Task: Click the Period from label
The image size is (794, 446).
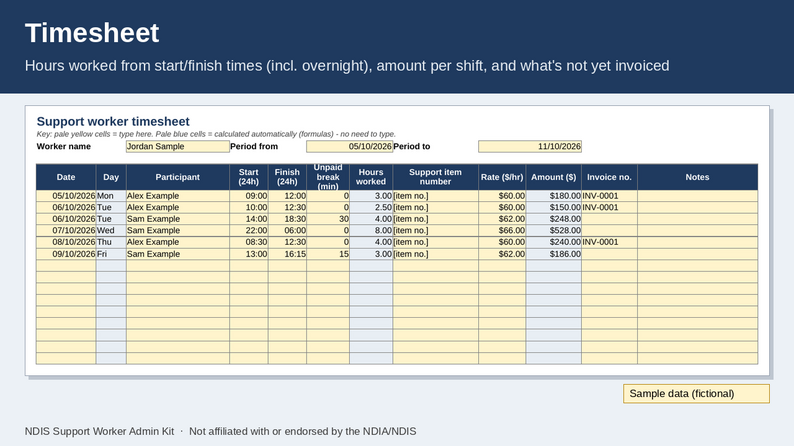Action: (254, 146)
